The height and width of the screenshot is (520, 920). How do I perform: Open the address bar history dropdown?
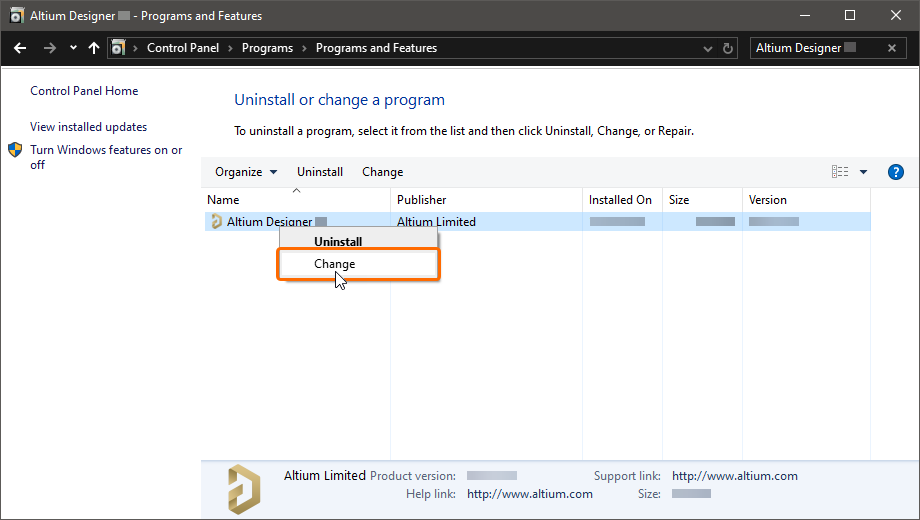708,49
